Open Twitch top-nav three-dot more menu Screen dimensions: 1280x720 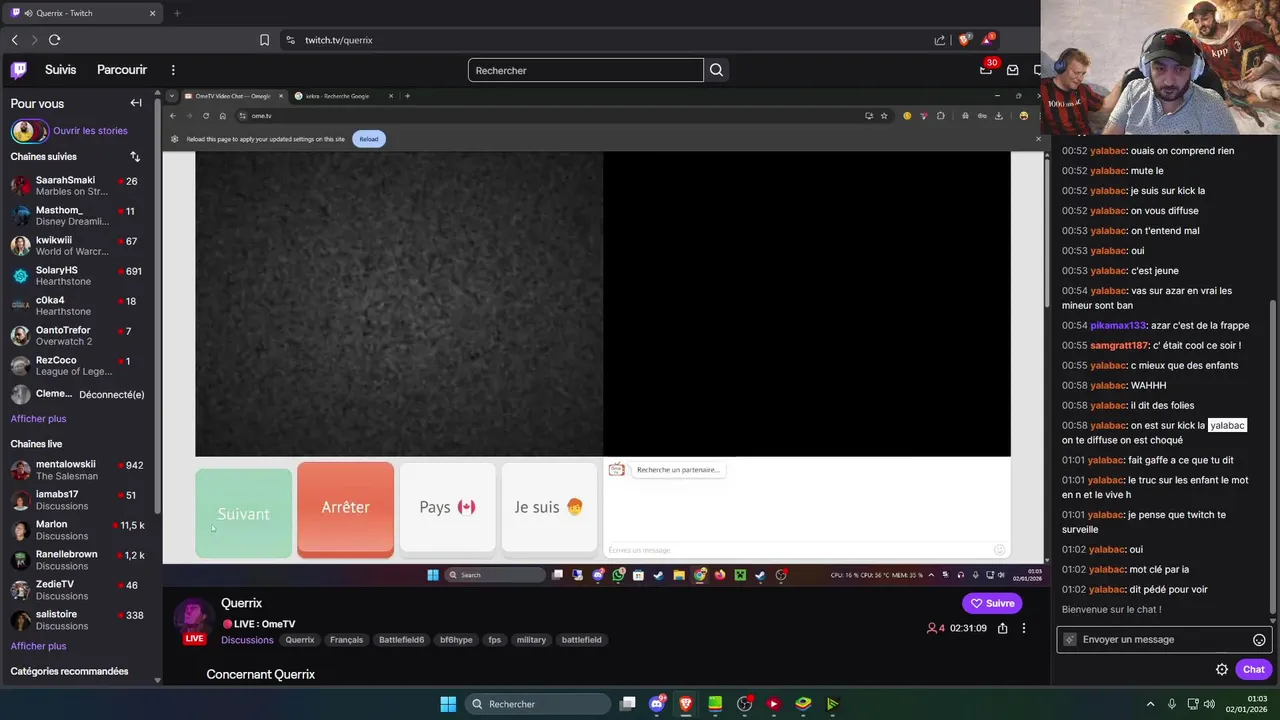(x=173, y=70)
